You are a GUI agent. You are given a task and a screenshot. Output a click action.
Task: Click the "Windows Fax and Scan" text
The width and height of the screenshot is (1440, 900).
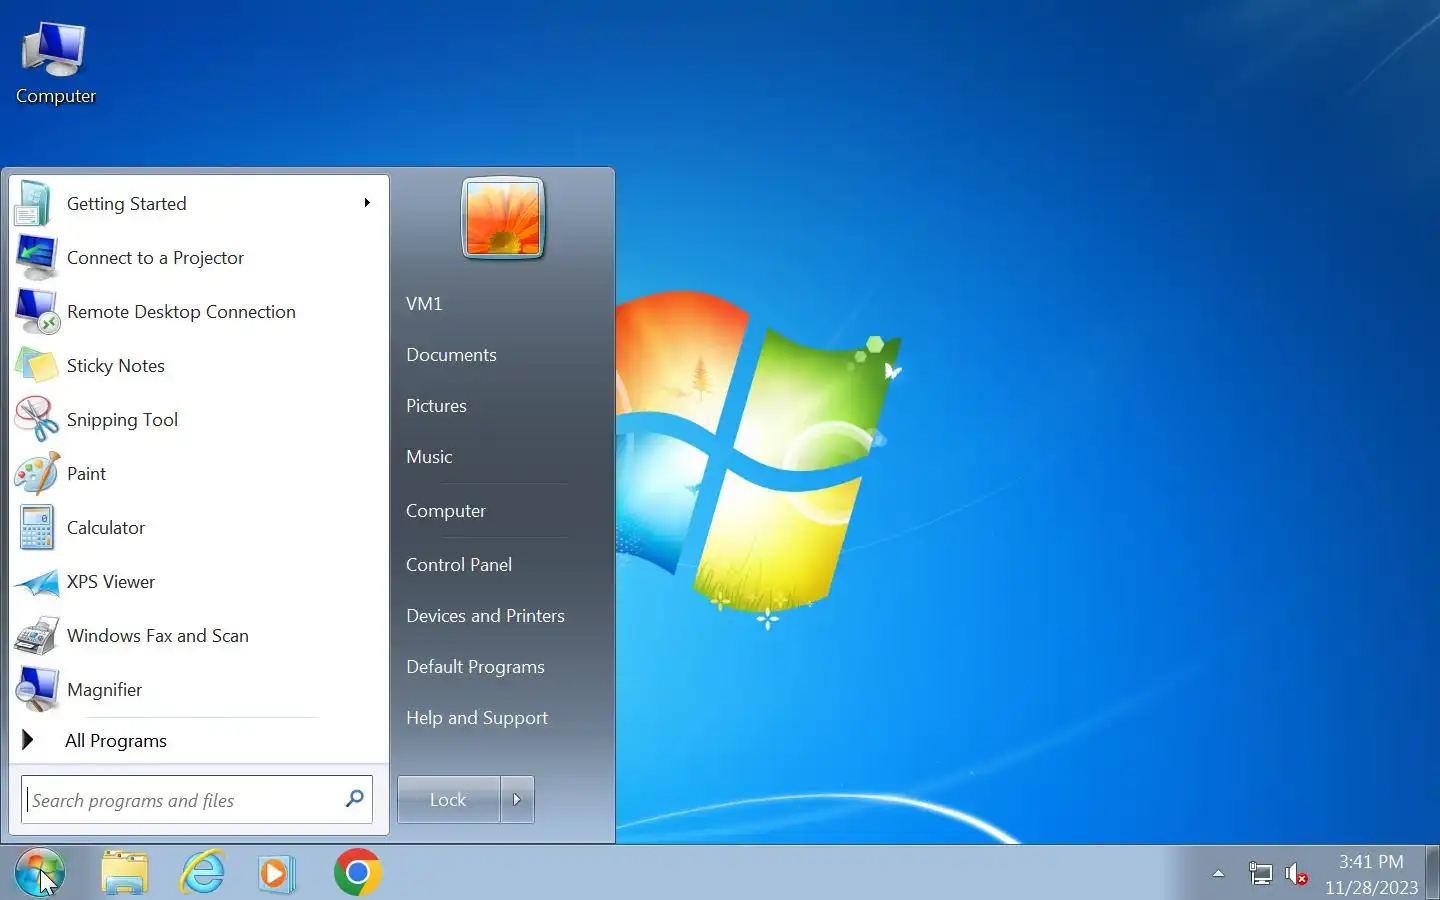158,636
